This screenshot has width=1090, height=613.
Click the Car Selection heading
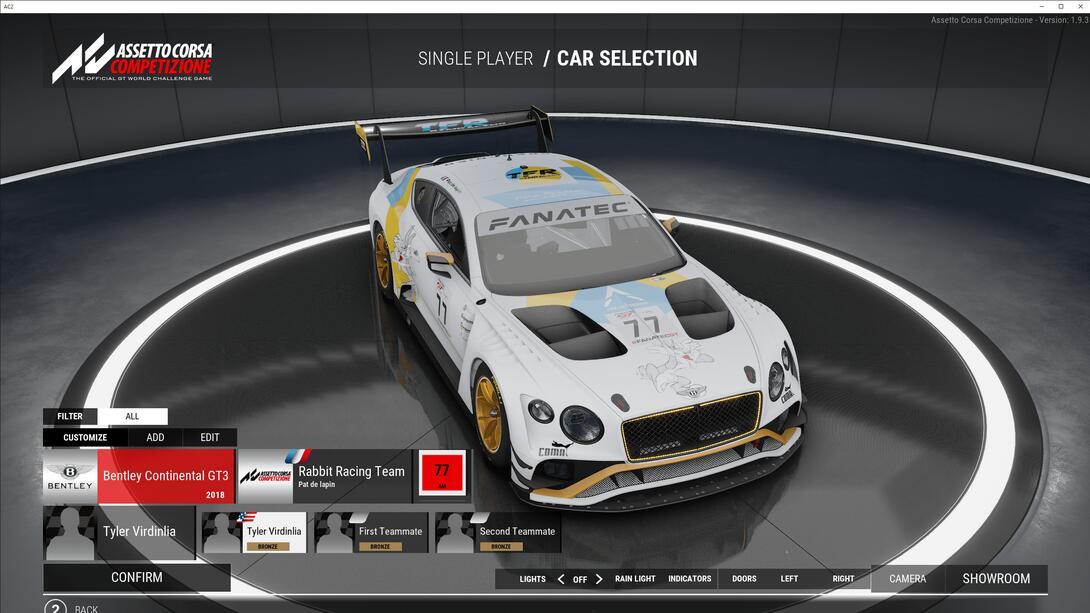click(x=627, y=58)
